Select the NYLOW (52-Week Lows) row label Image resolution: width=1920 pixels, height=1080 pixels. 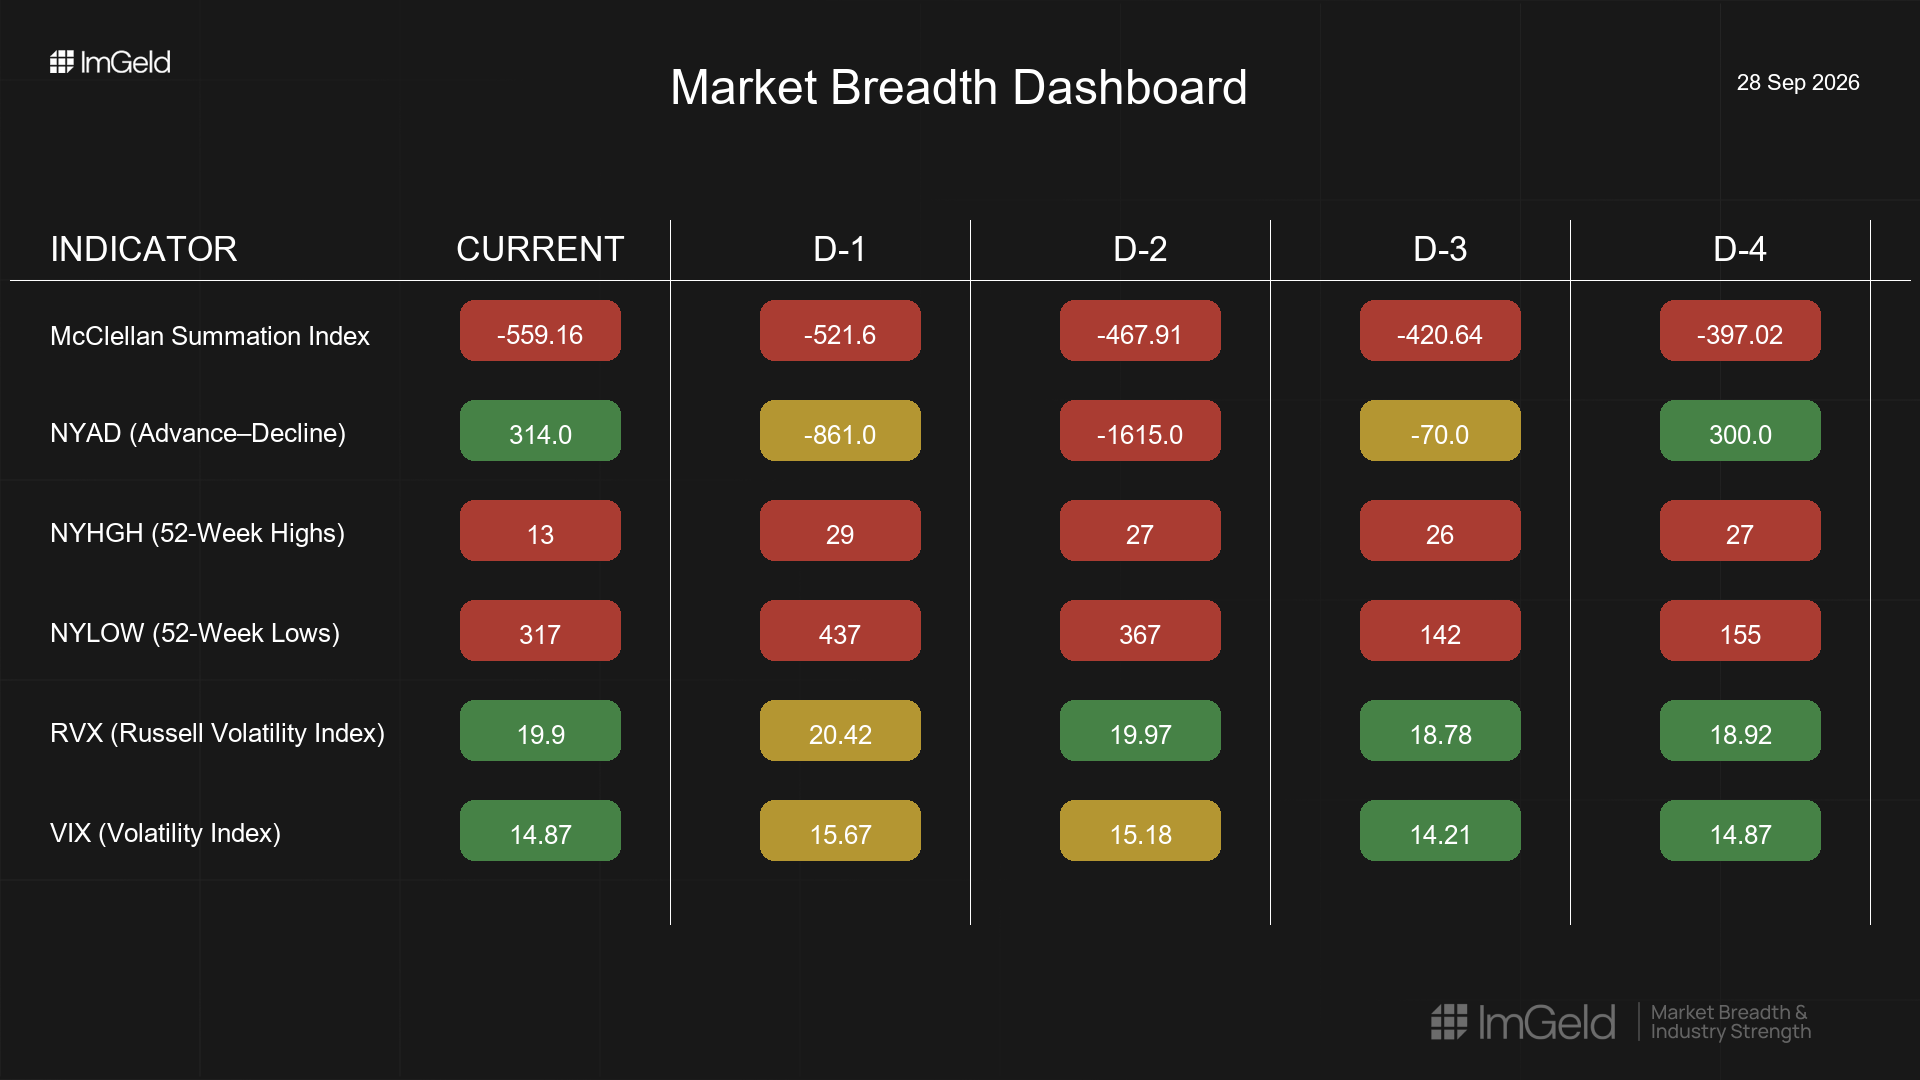tap(195, 633)
